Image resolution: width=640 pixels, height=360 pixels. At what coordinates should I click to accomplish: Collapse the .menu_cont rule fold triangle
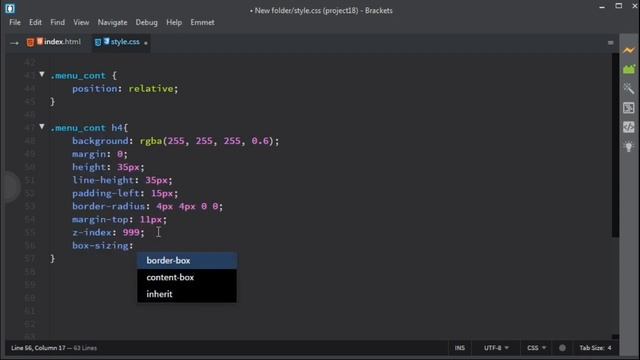pyautogui.click(x=42, y=74)
